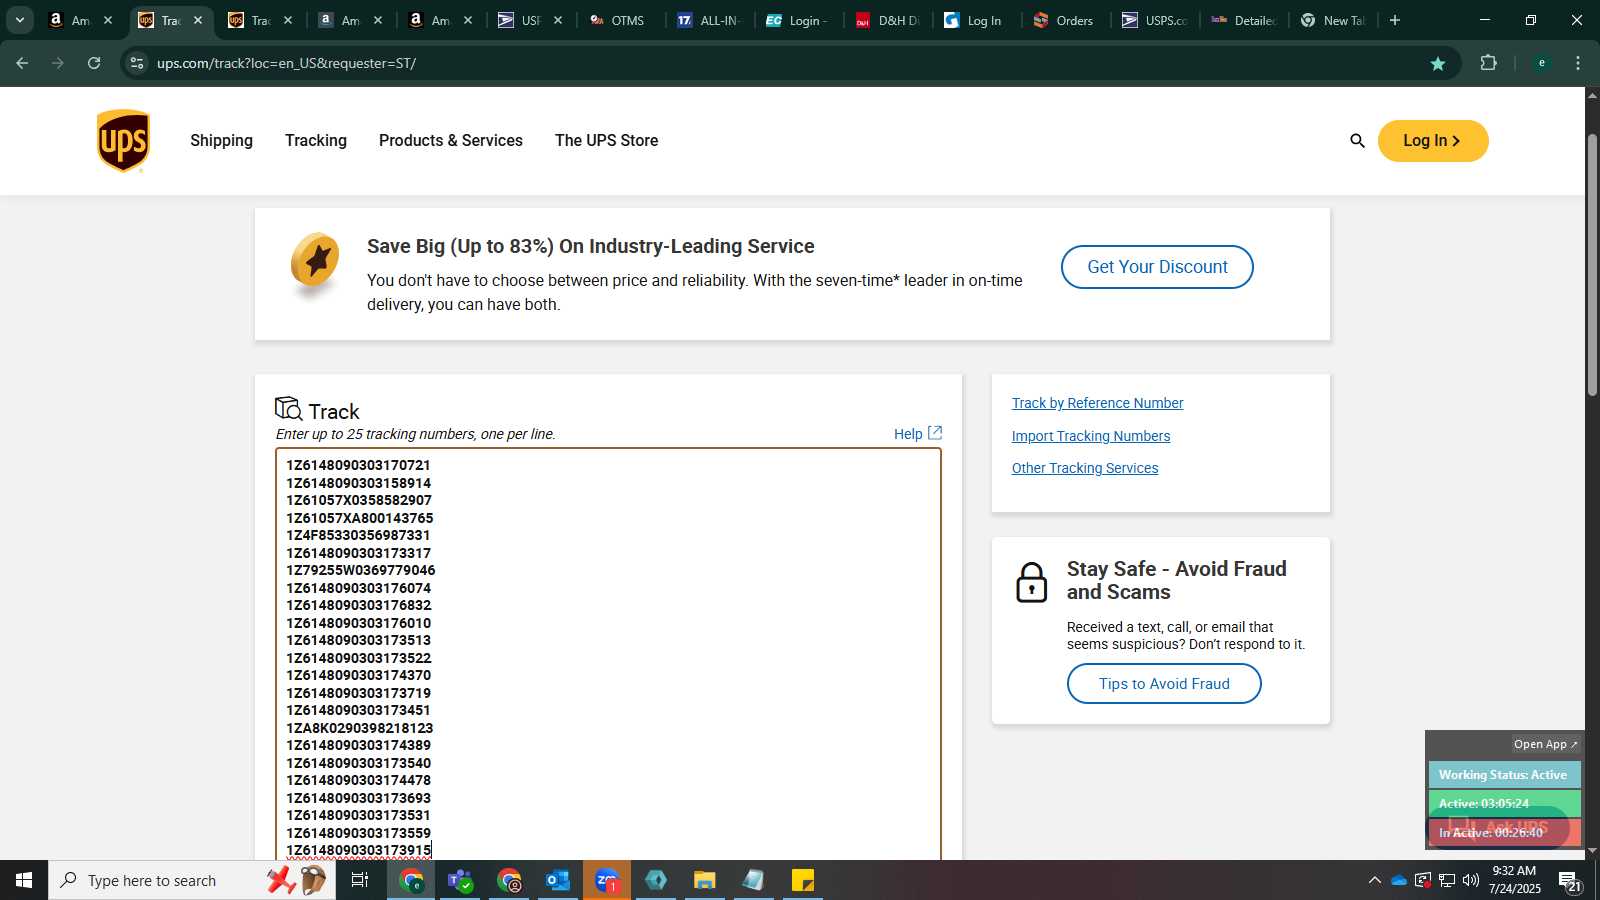This screenshot has height=900, width=1600.
Task: Click OneDrive cloud icon in tray
Action: 1399,880
